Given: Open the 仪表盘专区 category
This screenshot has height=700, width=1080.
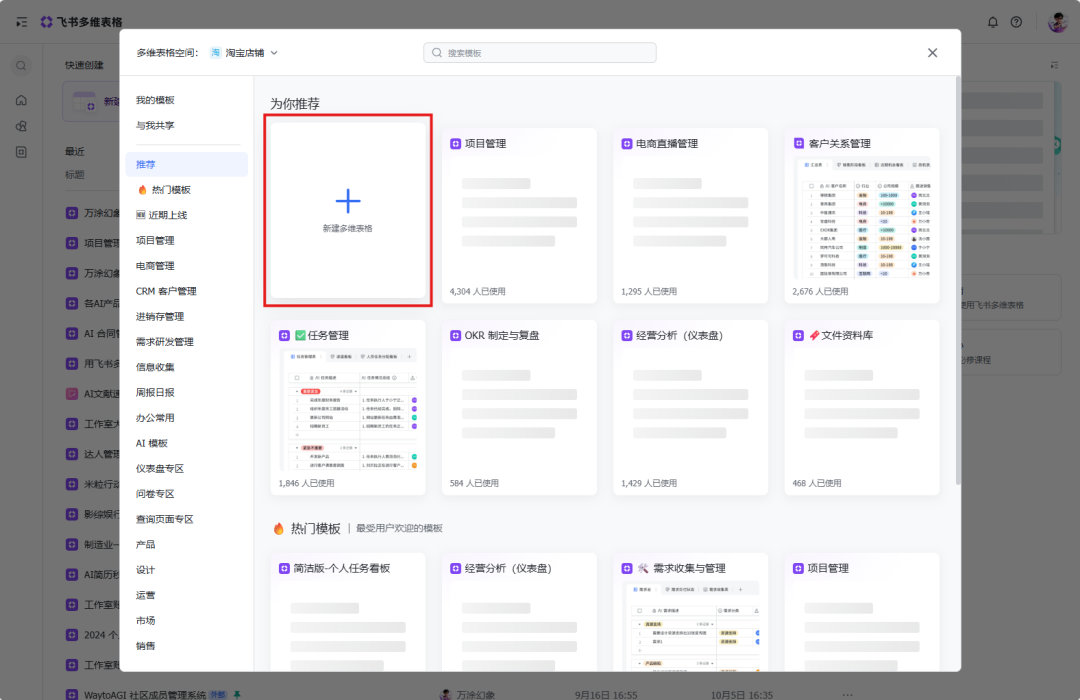Looking at the screenshot, I should click(160, 468).
